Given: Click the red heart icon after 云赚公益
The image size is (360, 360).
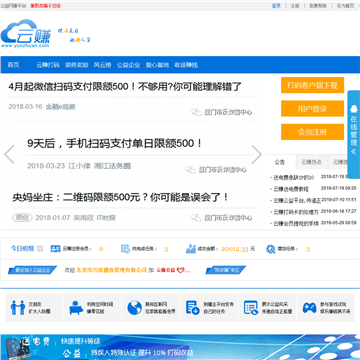Looking at the screenshot, I should (x=180, y=270).
